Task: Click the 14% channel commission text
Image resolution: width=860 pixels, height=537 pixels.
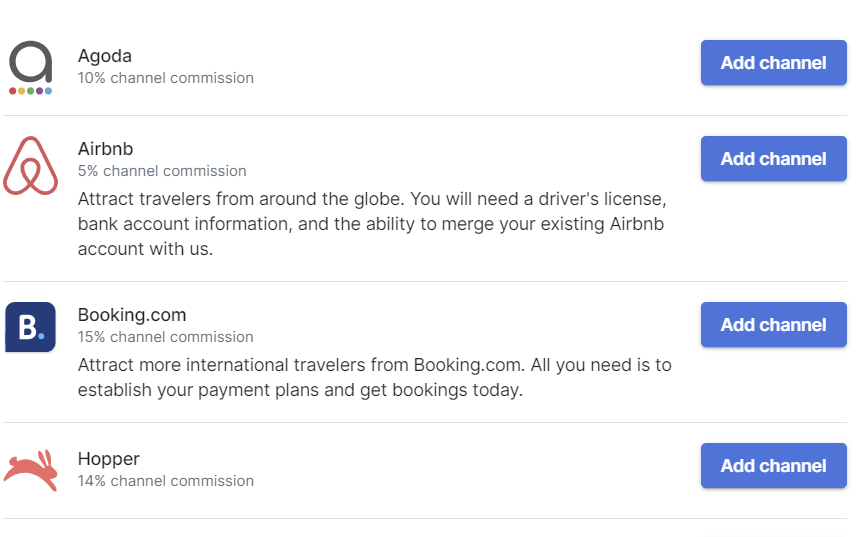Action: click(x=166, y=481)
